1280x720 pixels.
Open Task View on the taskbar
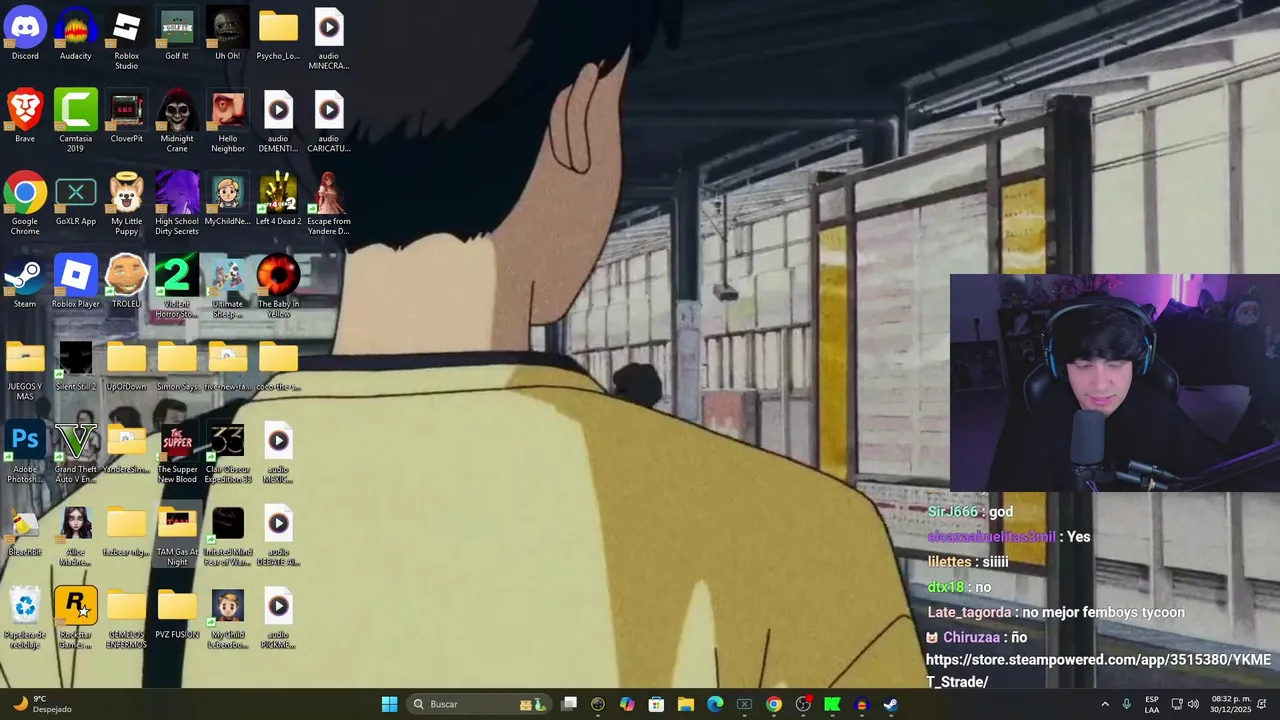coord(569,704)
